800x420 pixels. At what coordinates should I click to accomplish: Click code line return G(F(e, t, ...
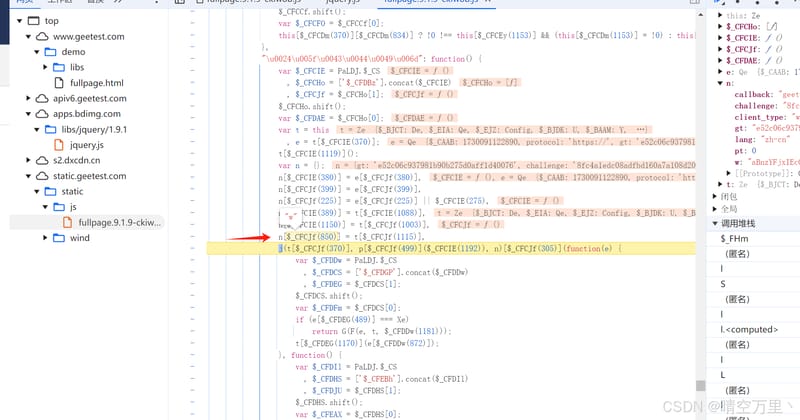pos(382,331)
